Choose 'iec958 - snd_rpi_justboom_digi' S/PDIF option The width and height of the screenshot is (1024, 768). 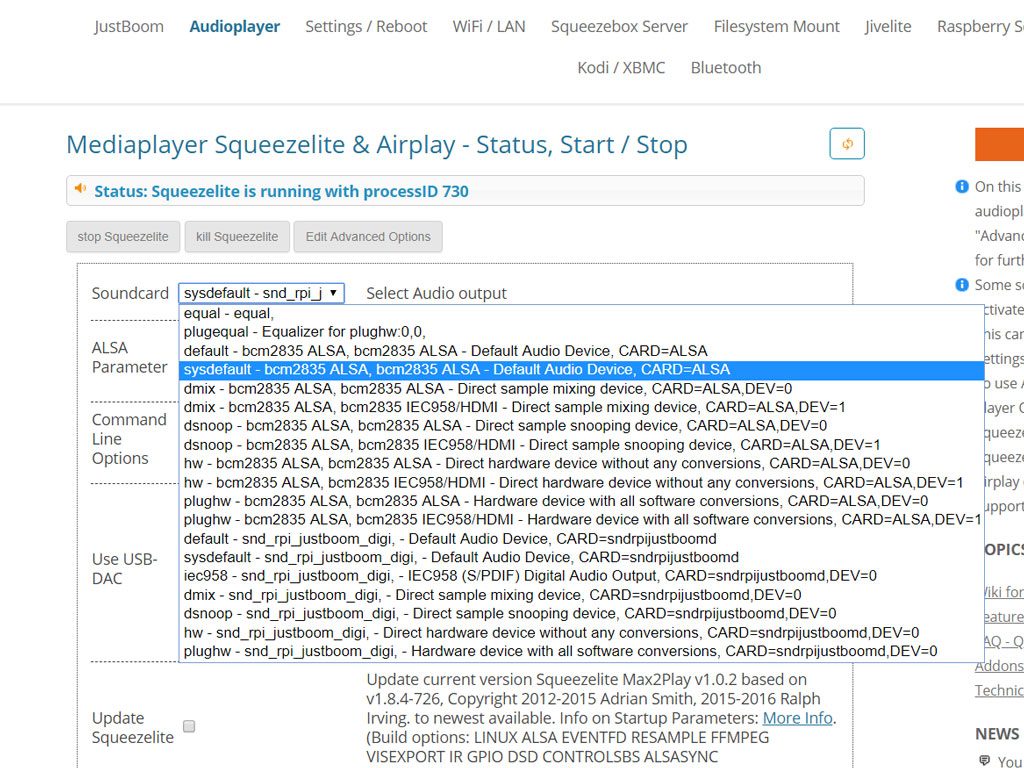point(530,576)
